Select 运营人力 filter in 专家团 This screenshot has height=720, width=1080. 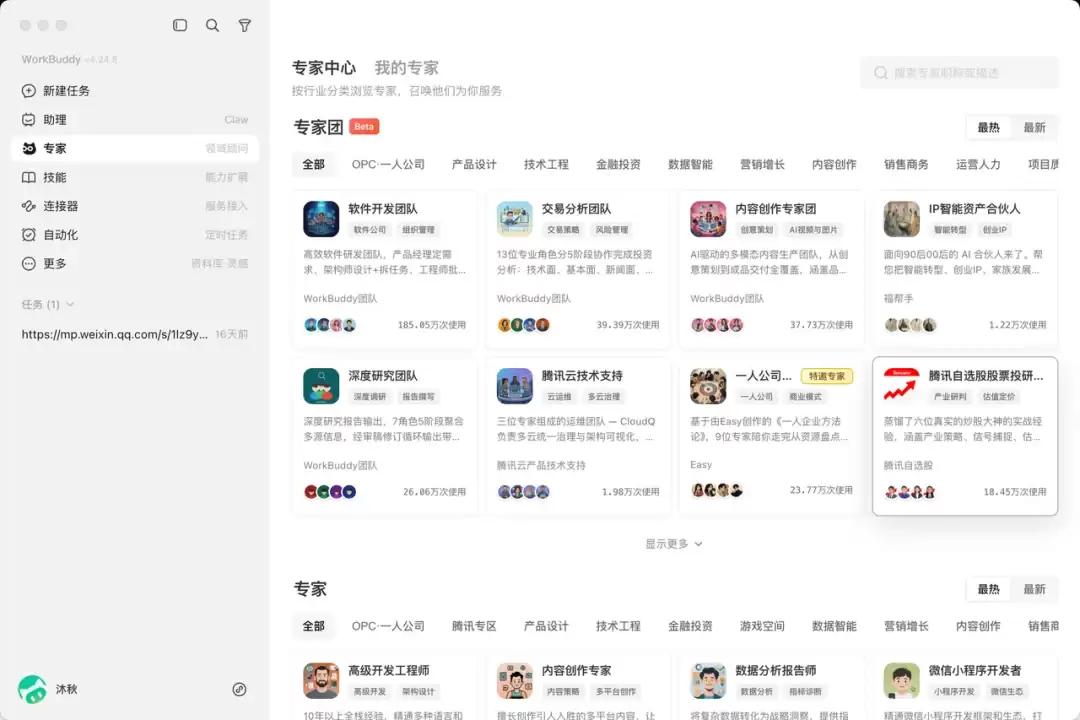[978, 165]
